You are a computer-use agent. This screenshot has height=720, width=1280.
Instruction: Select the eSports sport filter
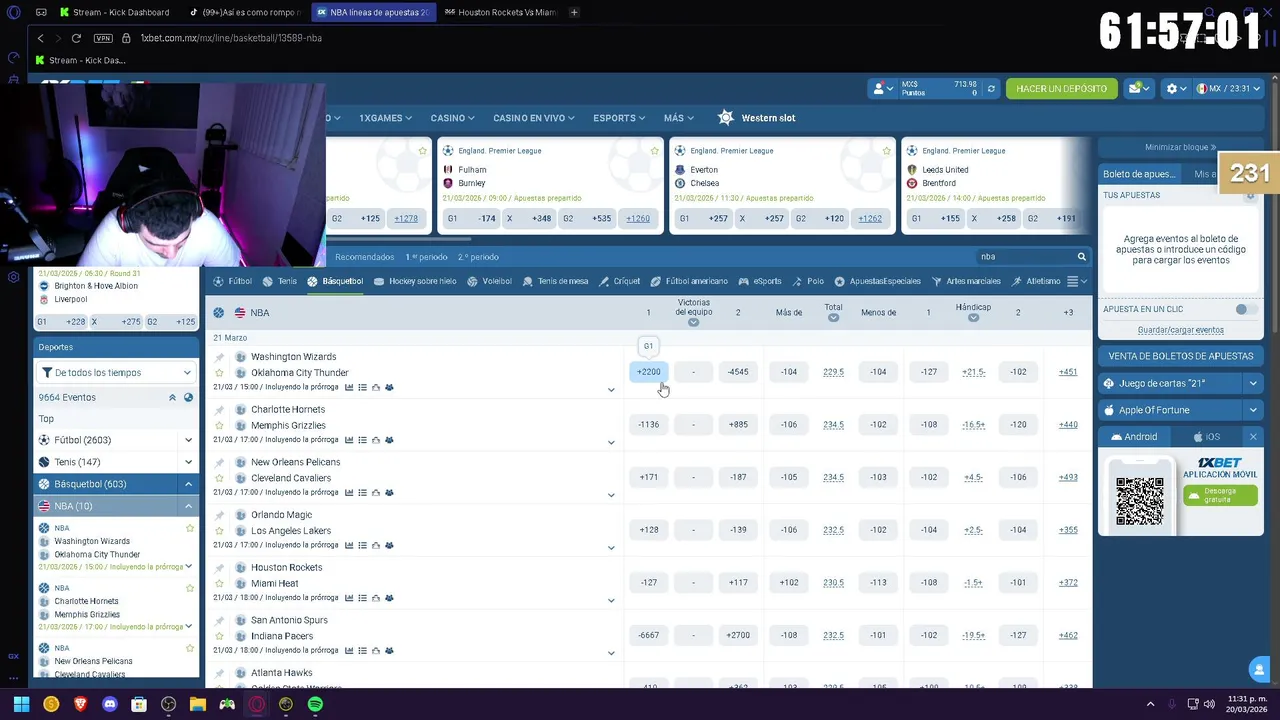click(760, 282)
